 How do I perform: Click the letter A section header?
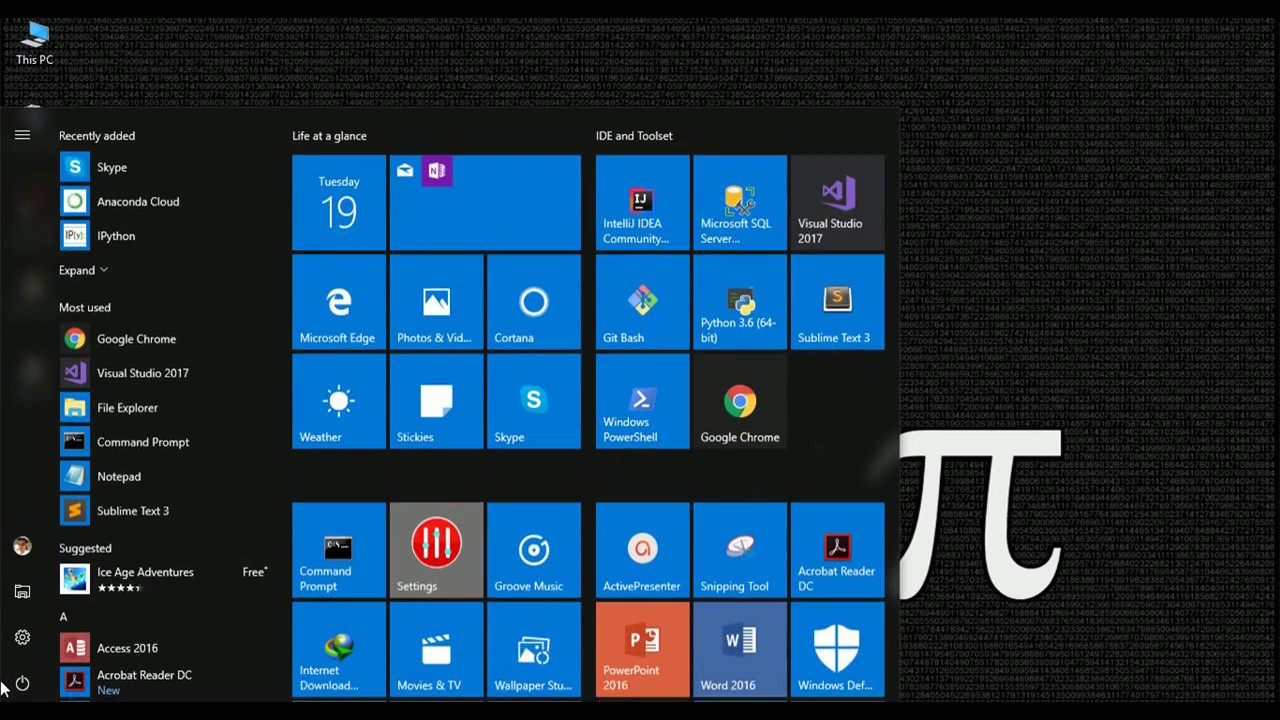pyautogui.click(x=63, y=617)
